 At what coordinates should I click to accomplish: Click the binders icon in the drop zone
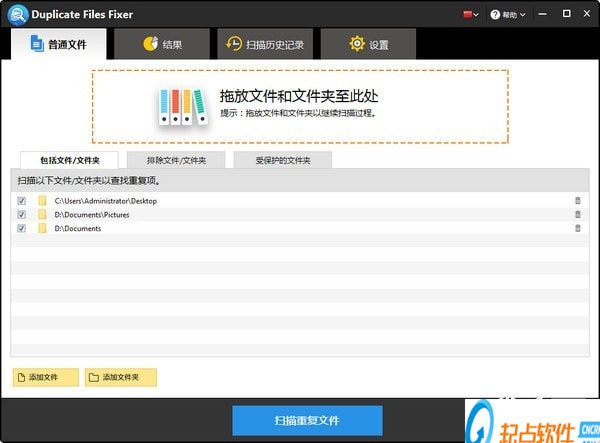click(x=183, y=107)
